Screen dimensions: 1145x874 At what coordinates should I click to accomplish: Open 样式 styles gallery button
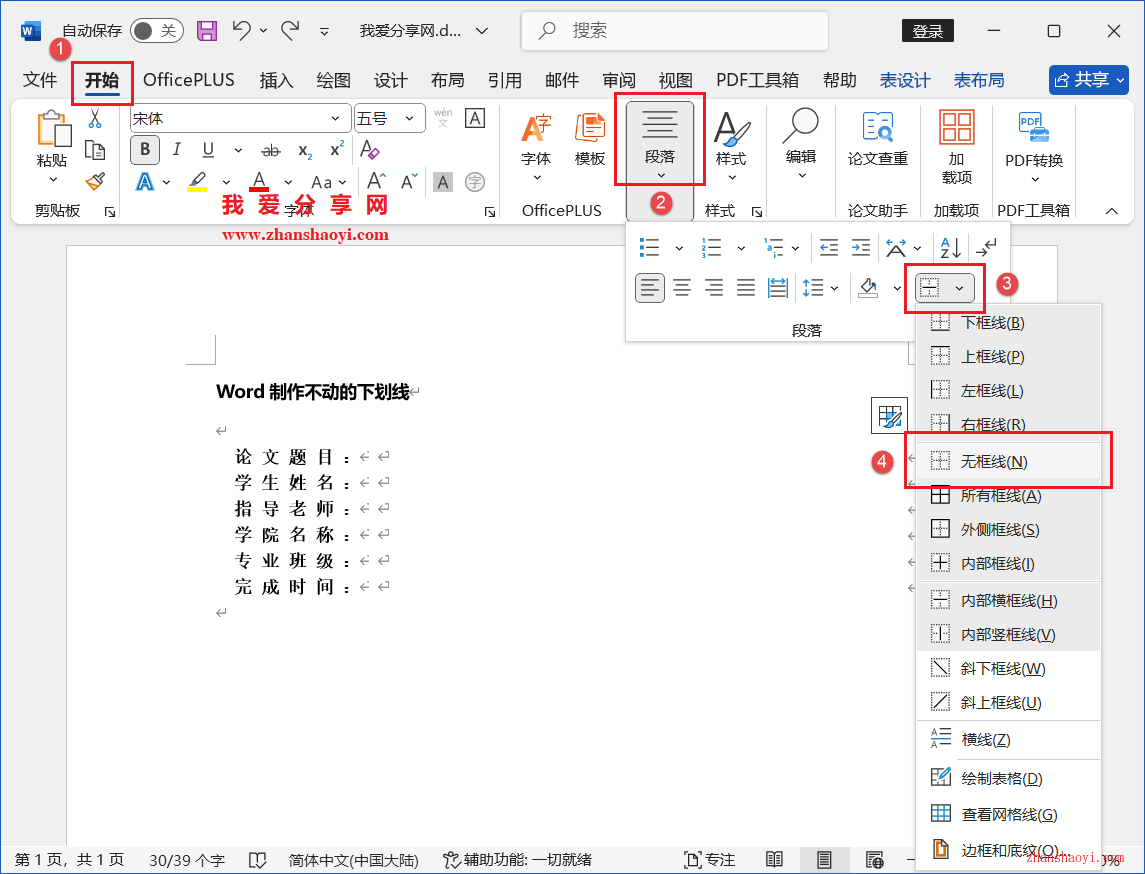[731, 146]
